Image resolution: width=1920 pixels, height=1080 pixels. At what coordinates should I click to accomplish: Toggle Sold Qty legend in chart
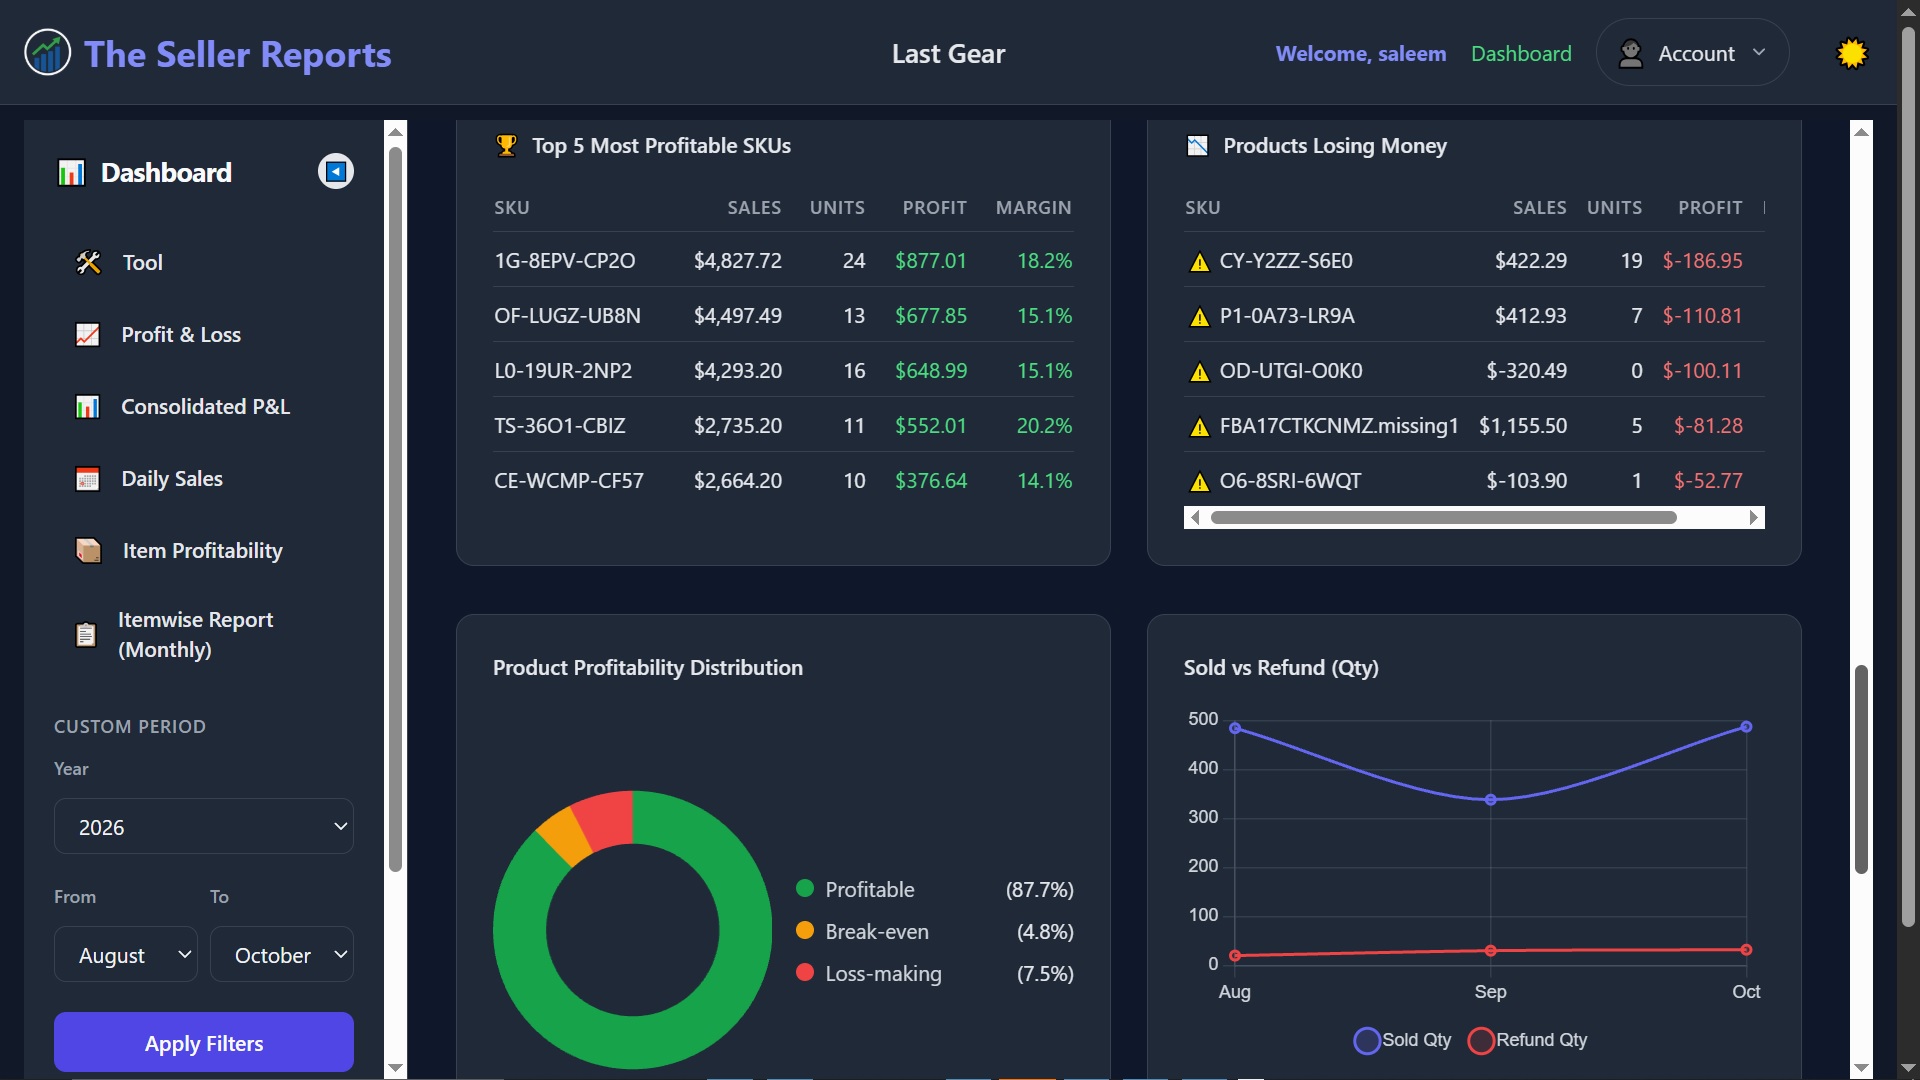(1402, 1040)
